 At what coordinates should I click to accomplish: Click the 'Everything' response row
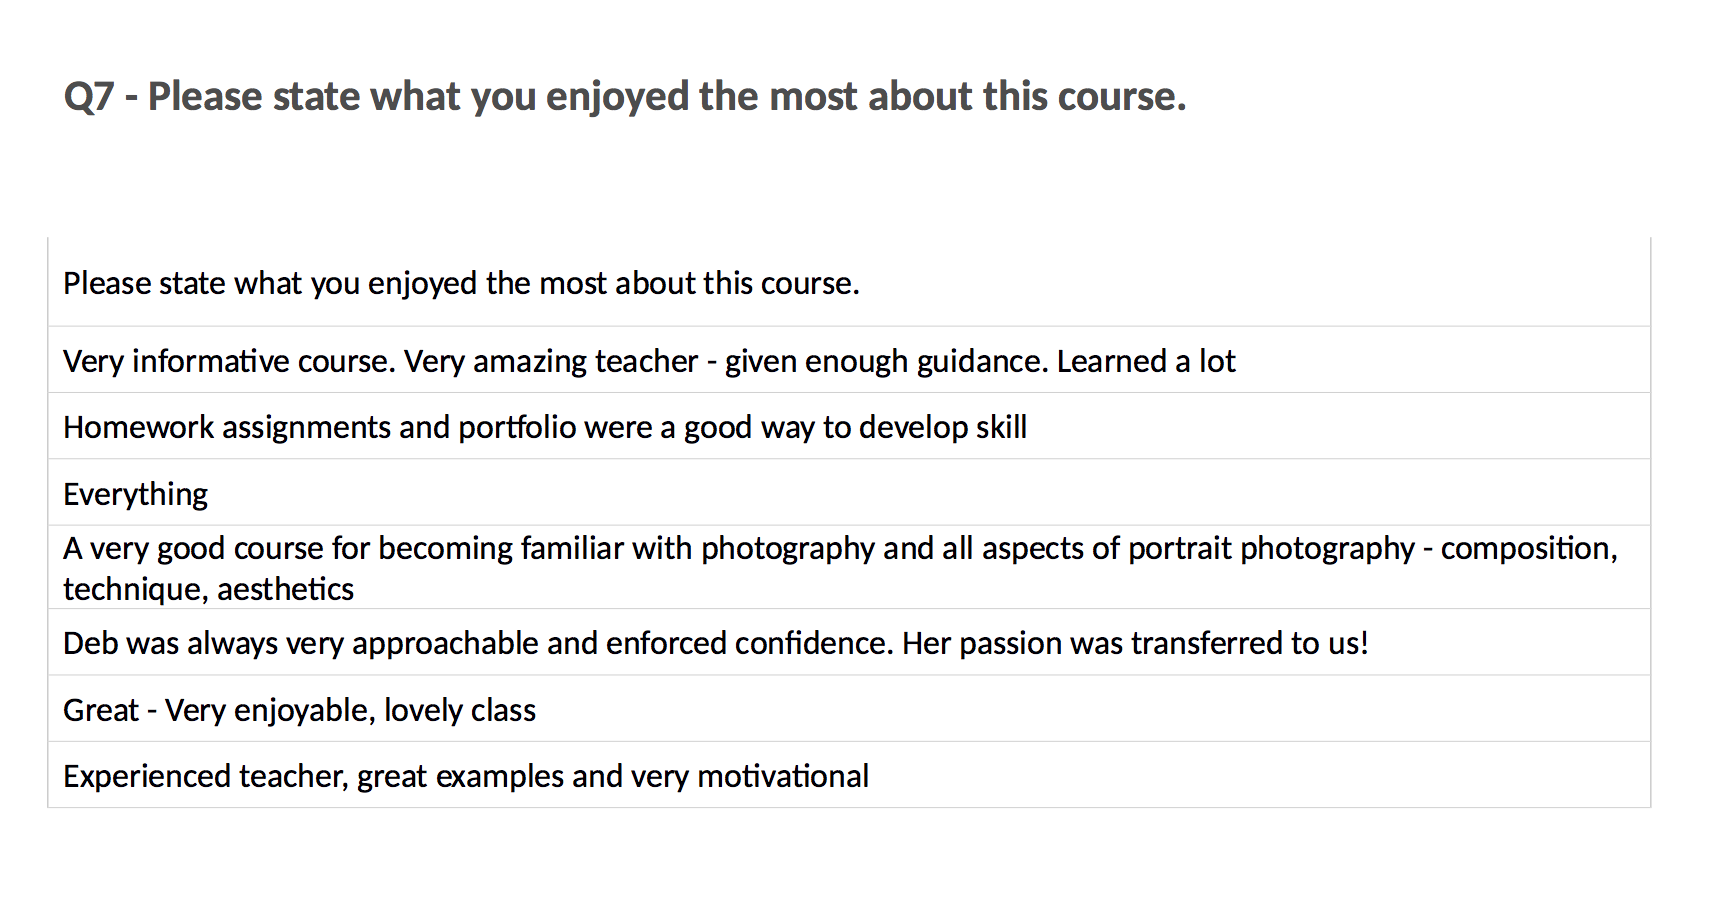[x=849, y=492]
